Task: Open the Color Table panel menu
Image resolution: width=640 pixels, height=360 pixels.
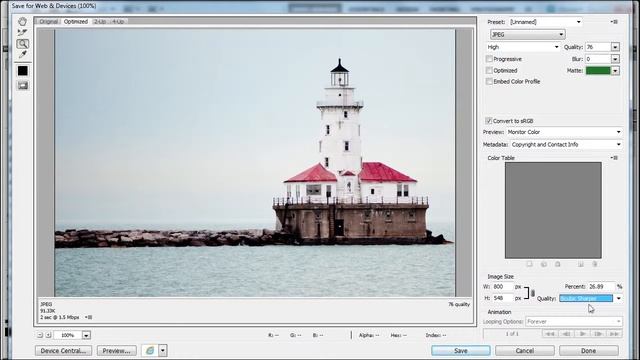Action: (615, 158)
